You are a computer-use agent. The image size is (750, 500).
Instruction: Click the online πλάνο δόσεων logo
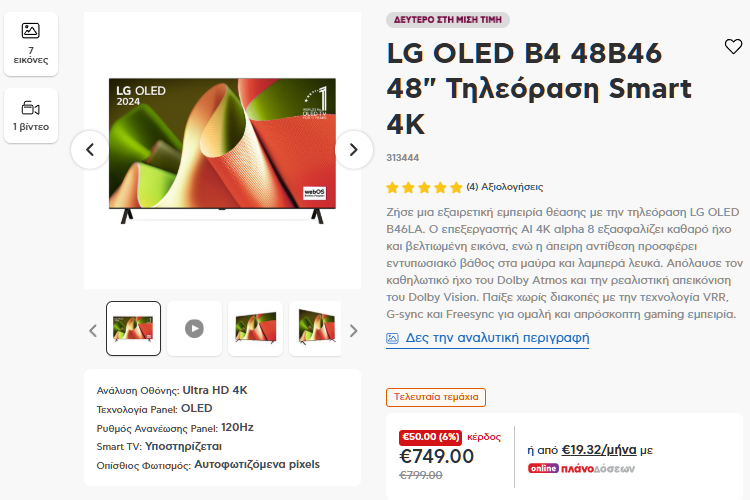(581, 468)
